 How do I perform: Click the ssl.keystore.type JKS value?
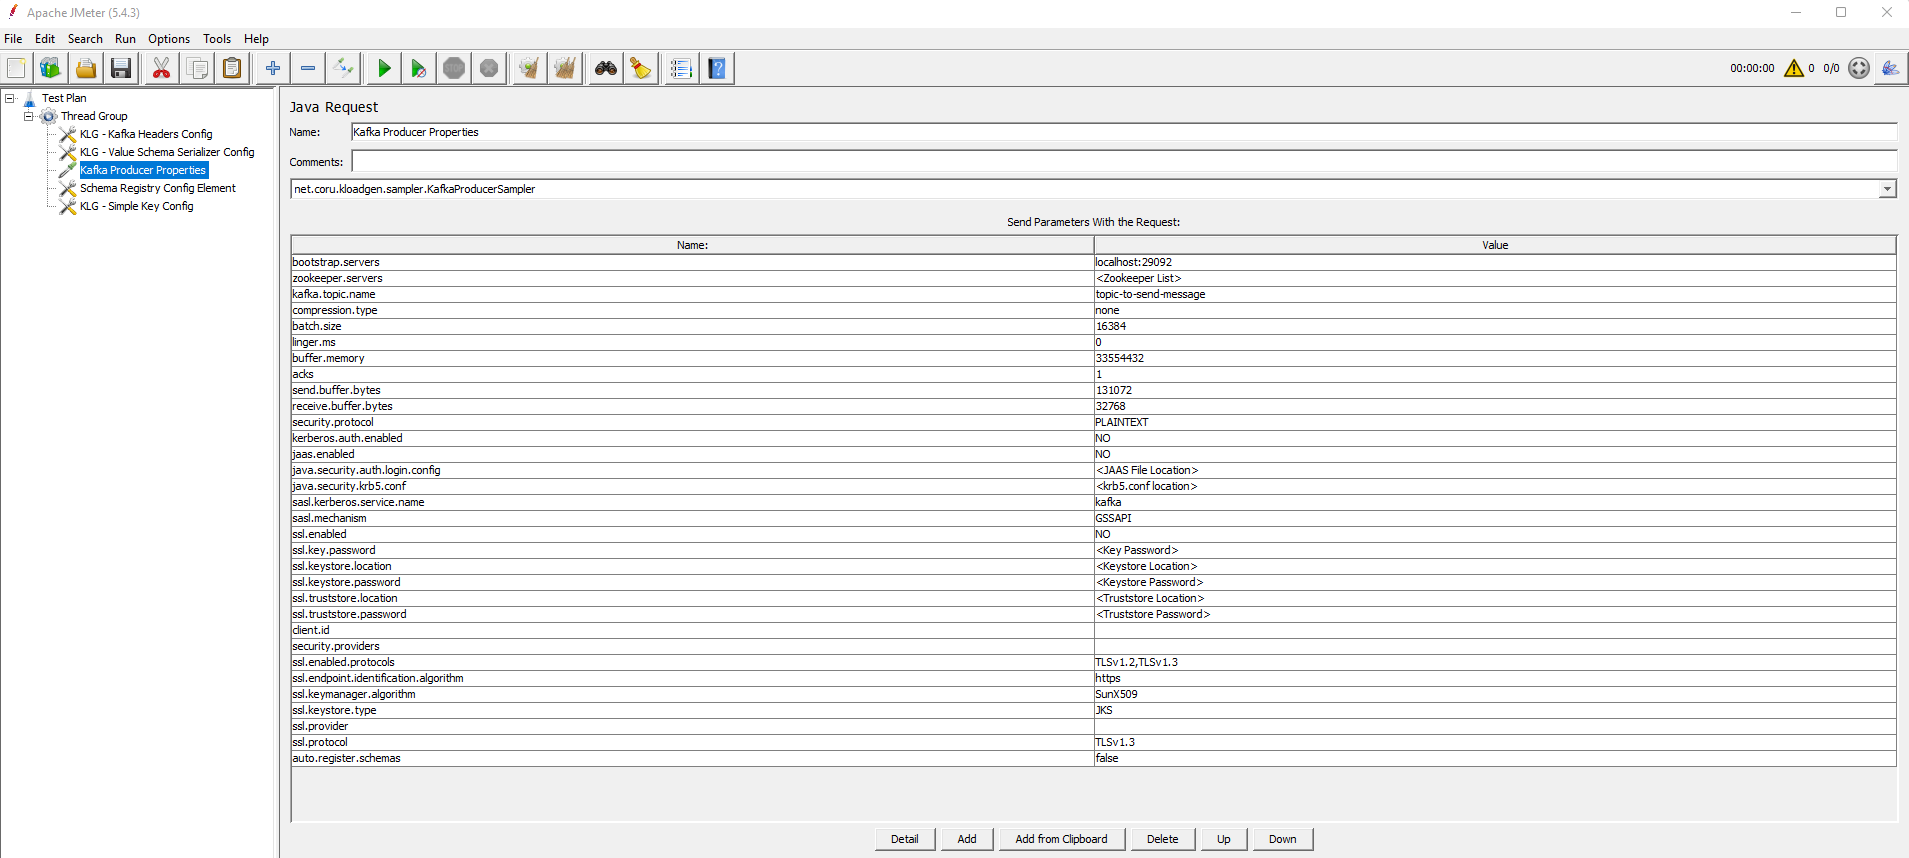[1495, 710]
